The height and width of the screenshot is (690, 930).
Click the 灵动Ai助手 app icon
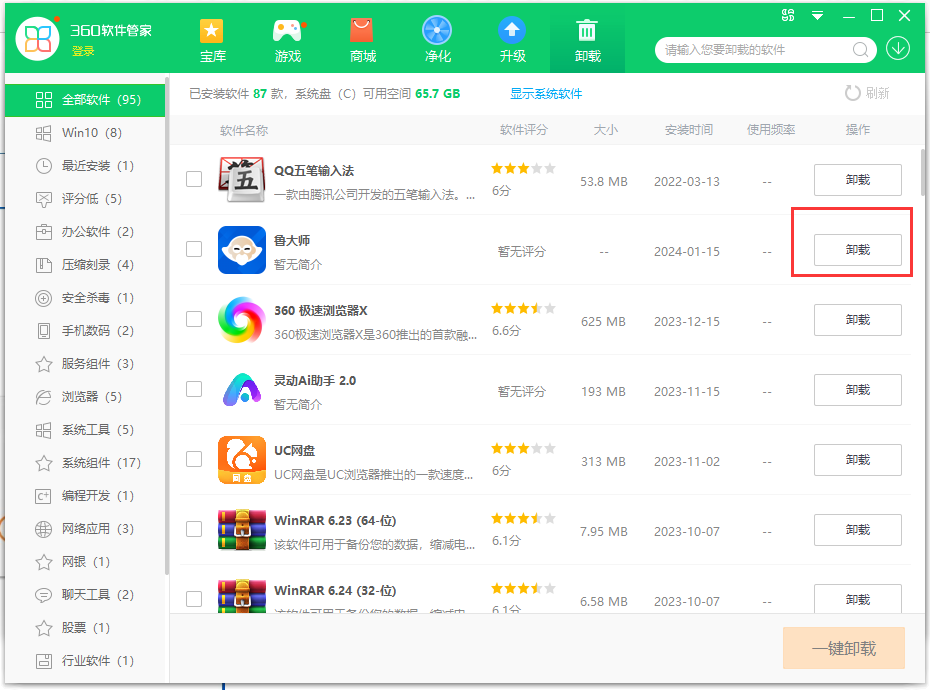pos(241,390)
